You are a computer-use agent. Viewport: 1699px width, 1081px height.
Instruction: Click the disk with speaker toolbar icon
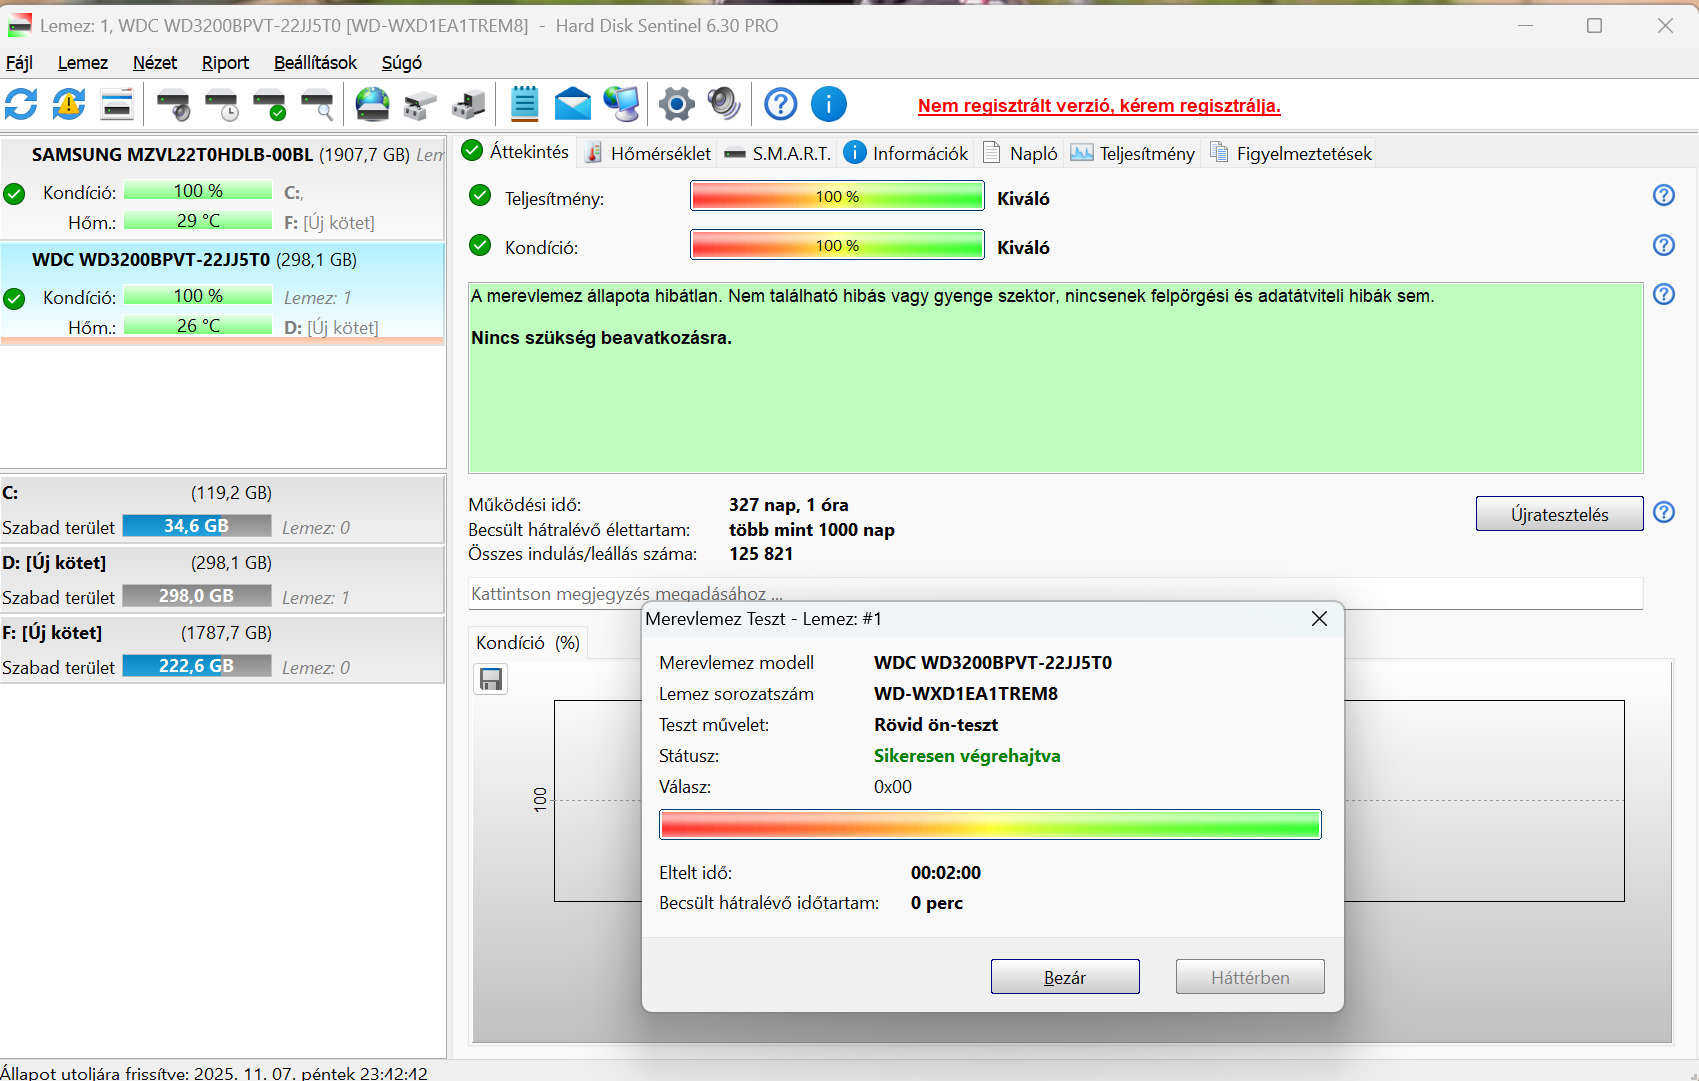pyautogui.click(x=174, y=104)
